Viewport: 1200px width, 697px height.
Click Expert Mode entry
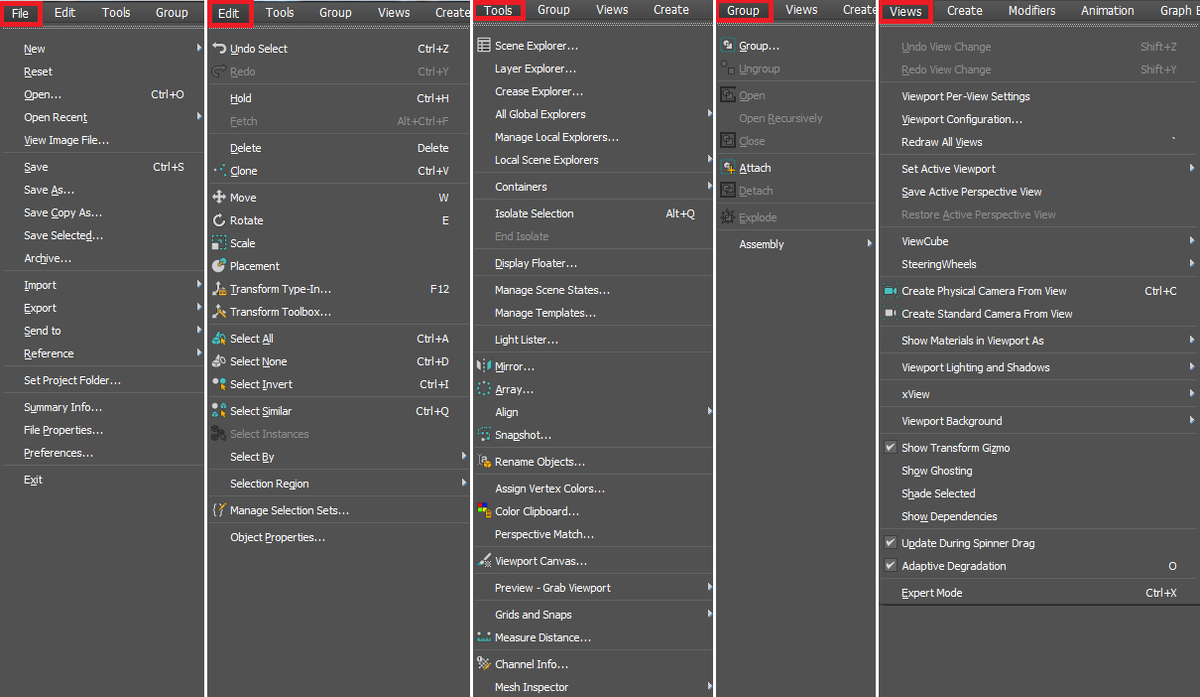pos(932,593)
